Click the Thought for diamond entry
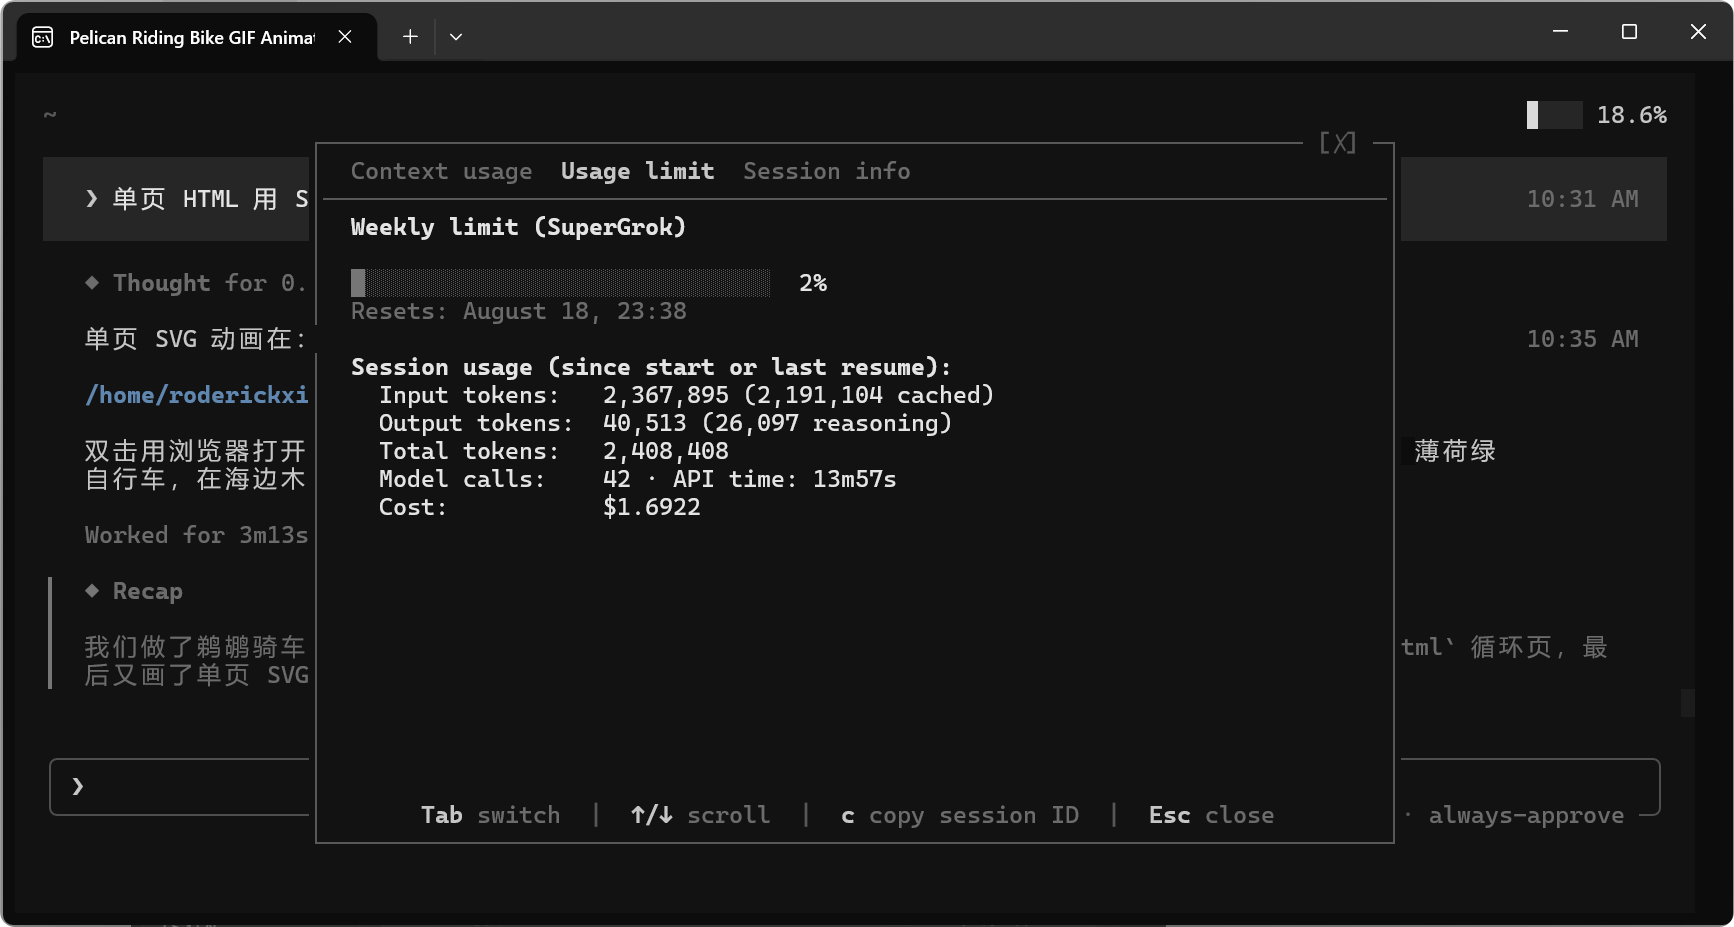The width and height of the screenshot is (1734, 927). coord(196,283)
